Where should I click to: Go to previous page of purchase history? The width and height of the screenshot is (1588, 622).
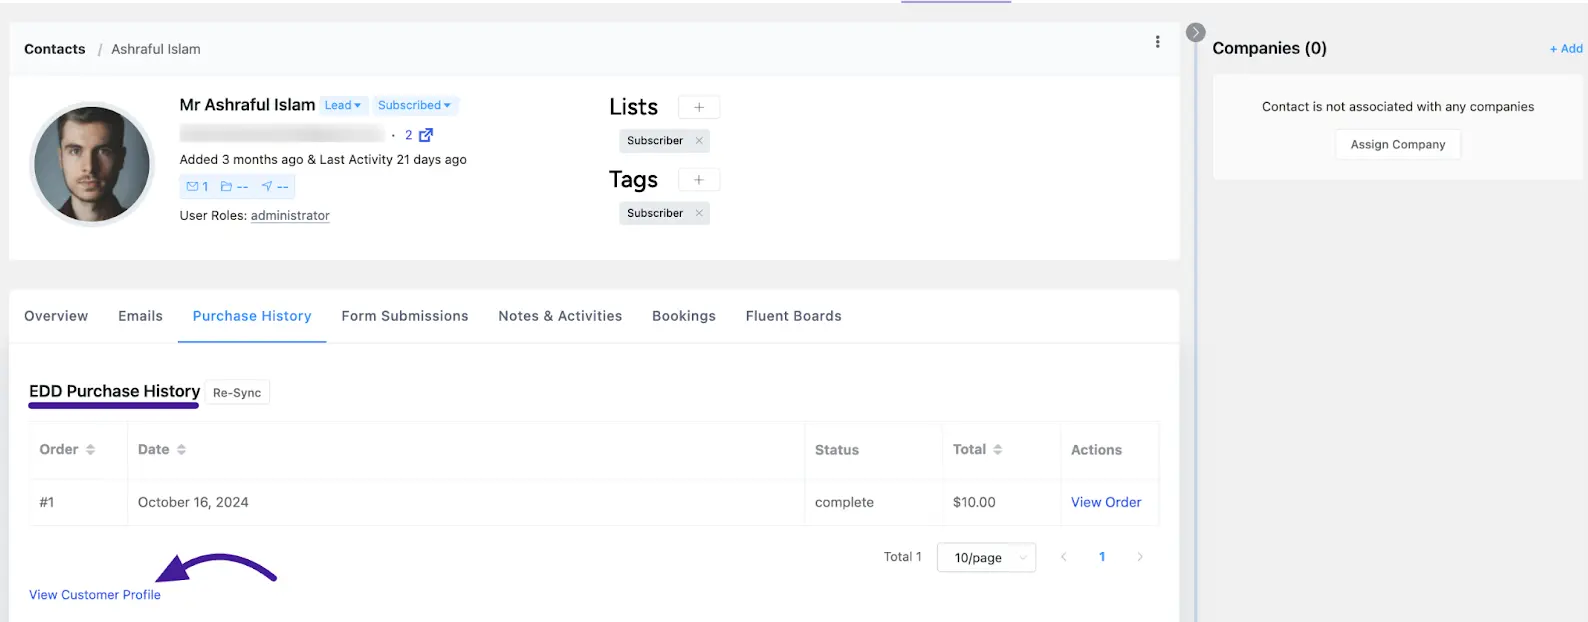(x=1064, y=557)
